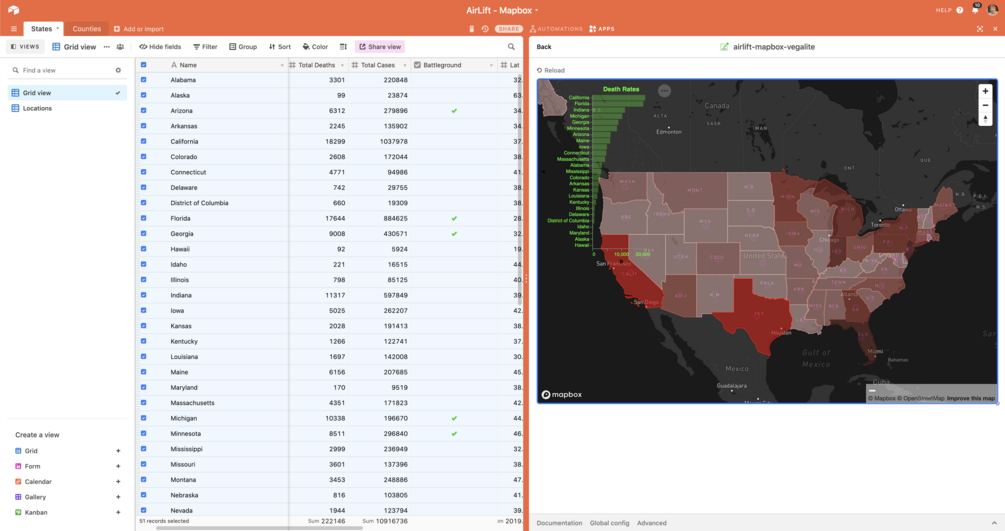The height and width of the screenshot is (531, 1005).
Task: Click the Mapbox logo
Action: pyautogui.click(x=561, y=394)
